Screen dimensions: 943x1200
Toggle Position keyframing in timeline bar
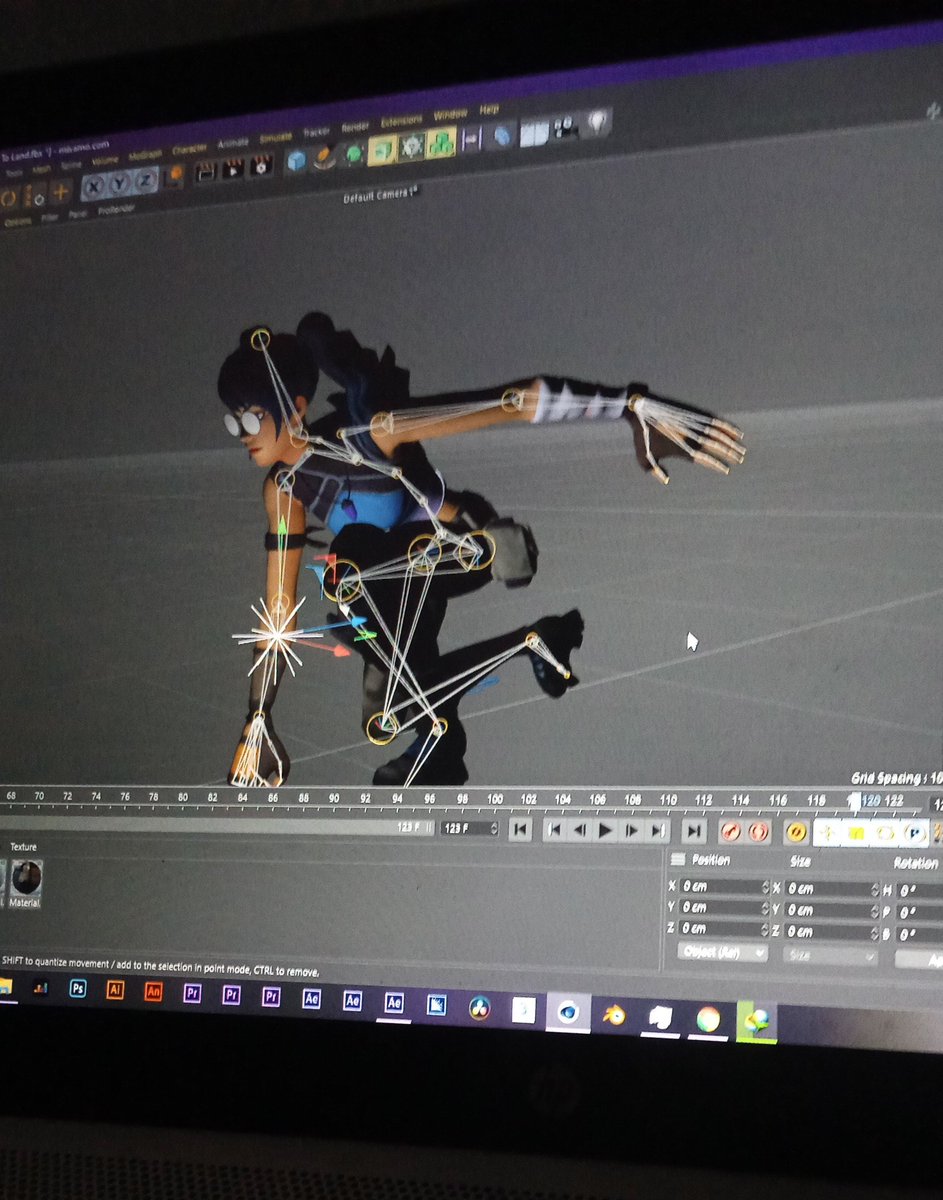[828, 831]
